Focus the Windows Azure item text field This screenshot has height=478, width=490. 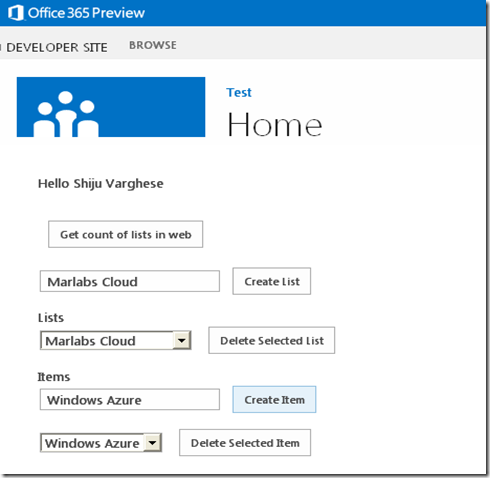coord(130,399)
